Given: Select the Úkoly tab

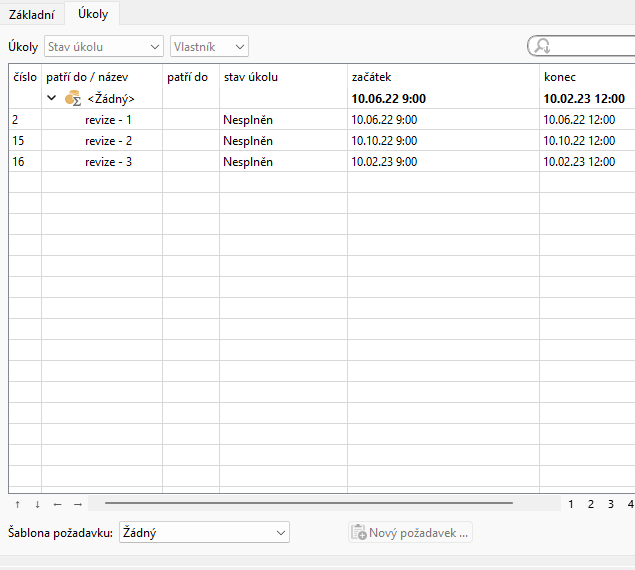Looking at the screenshot, I should pos(93,14).
